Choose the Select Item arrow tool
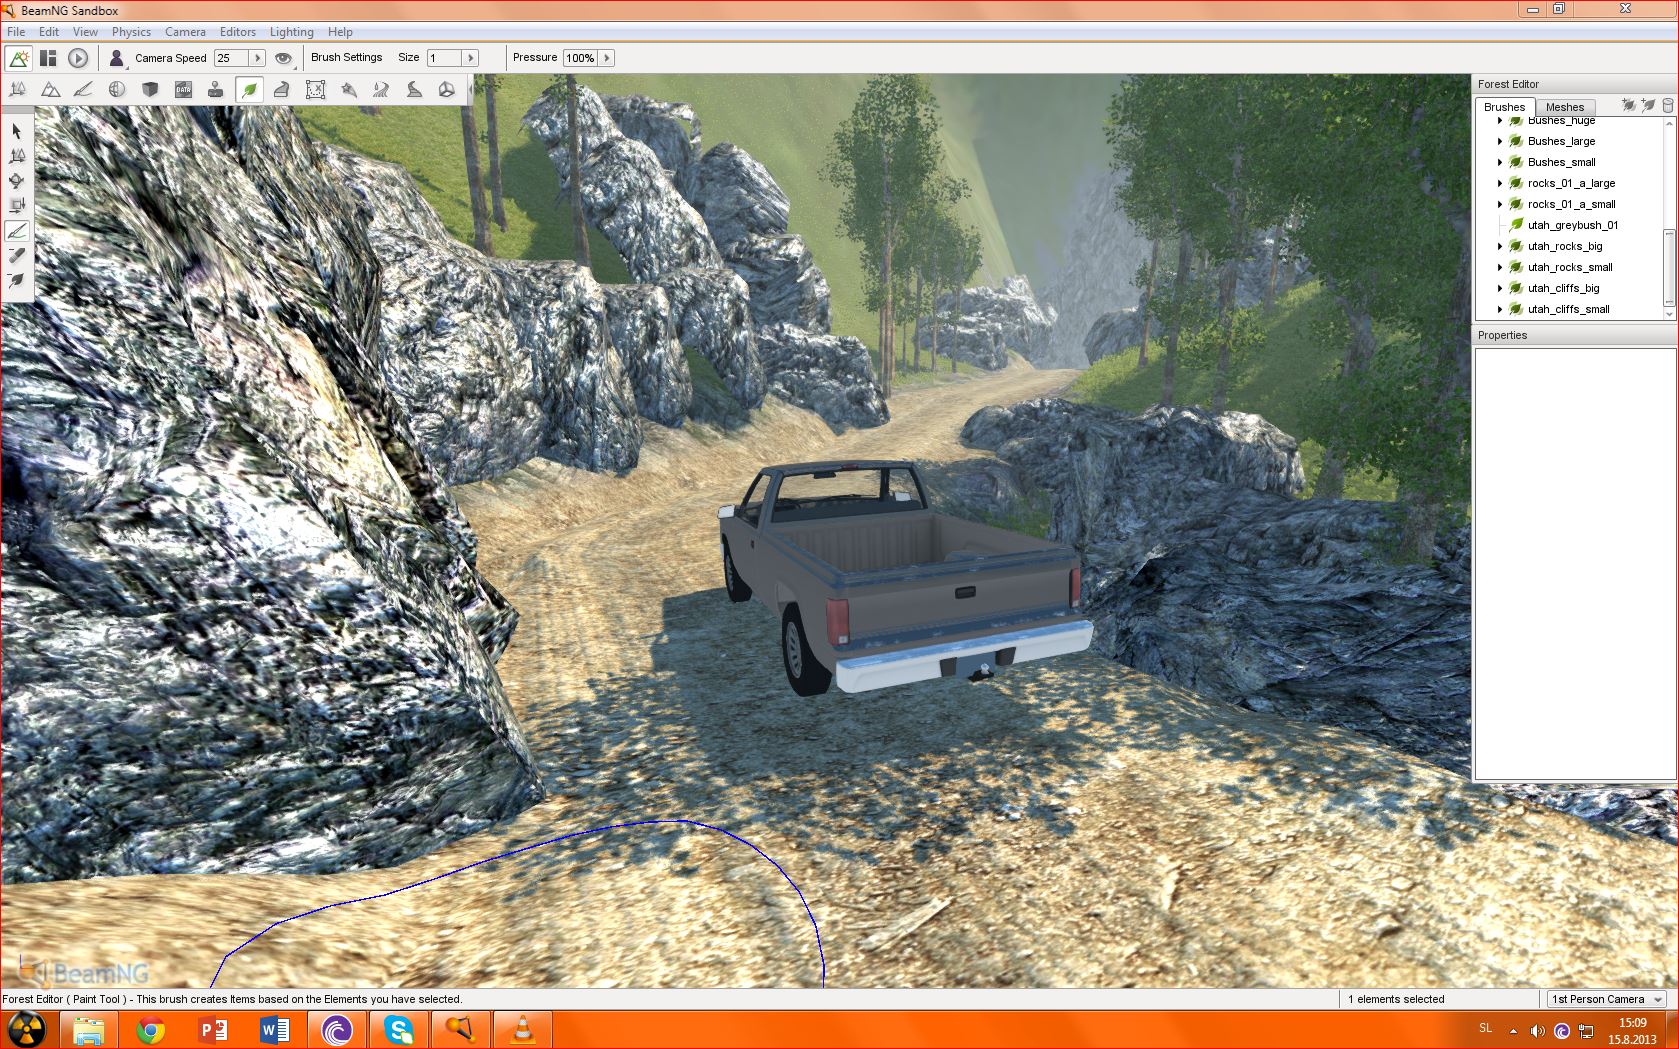This screenshot has width=1679, height=1049. click(x=17, y=131)
